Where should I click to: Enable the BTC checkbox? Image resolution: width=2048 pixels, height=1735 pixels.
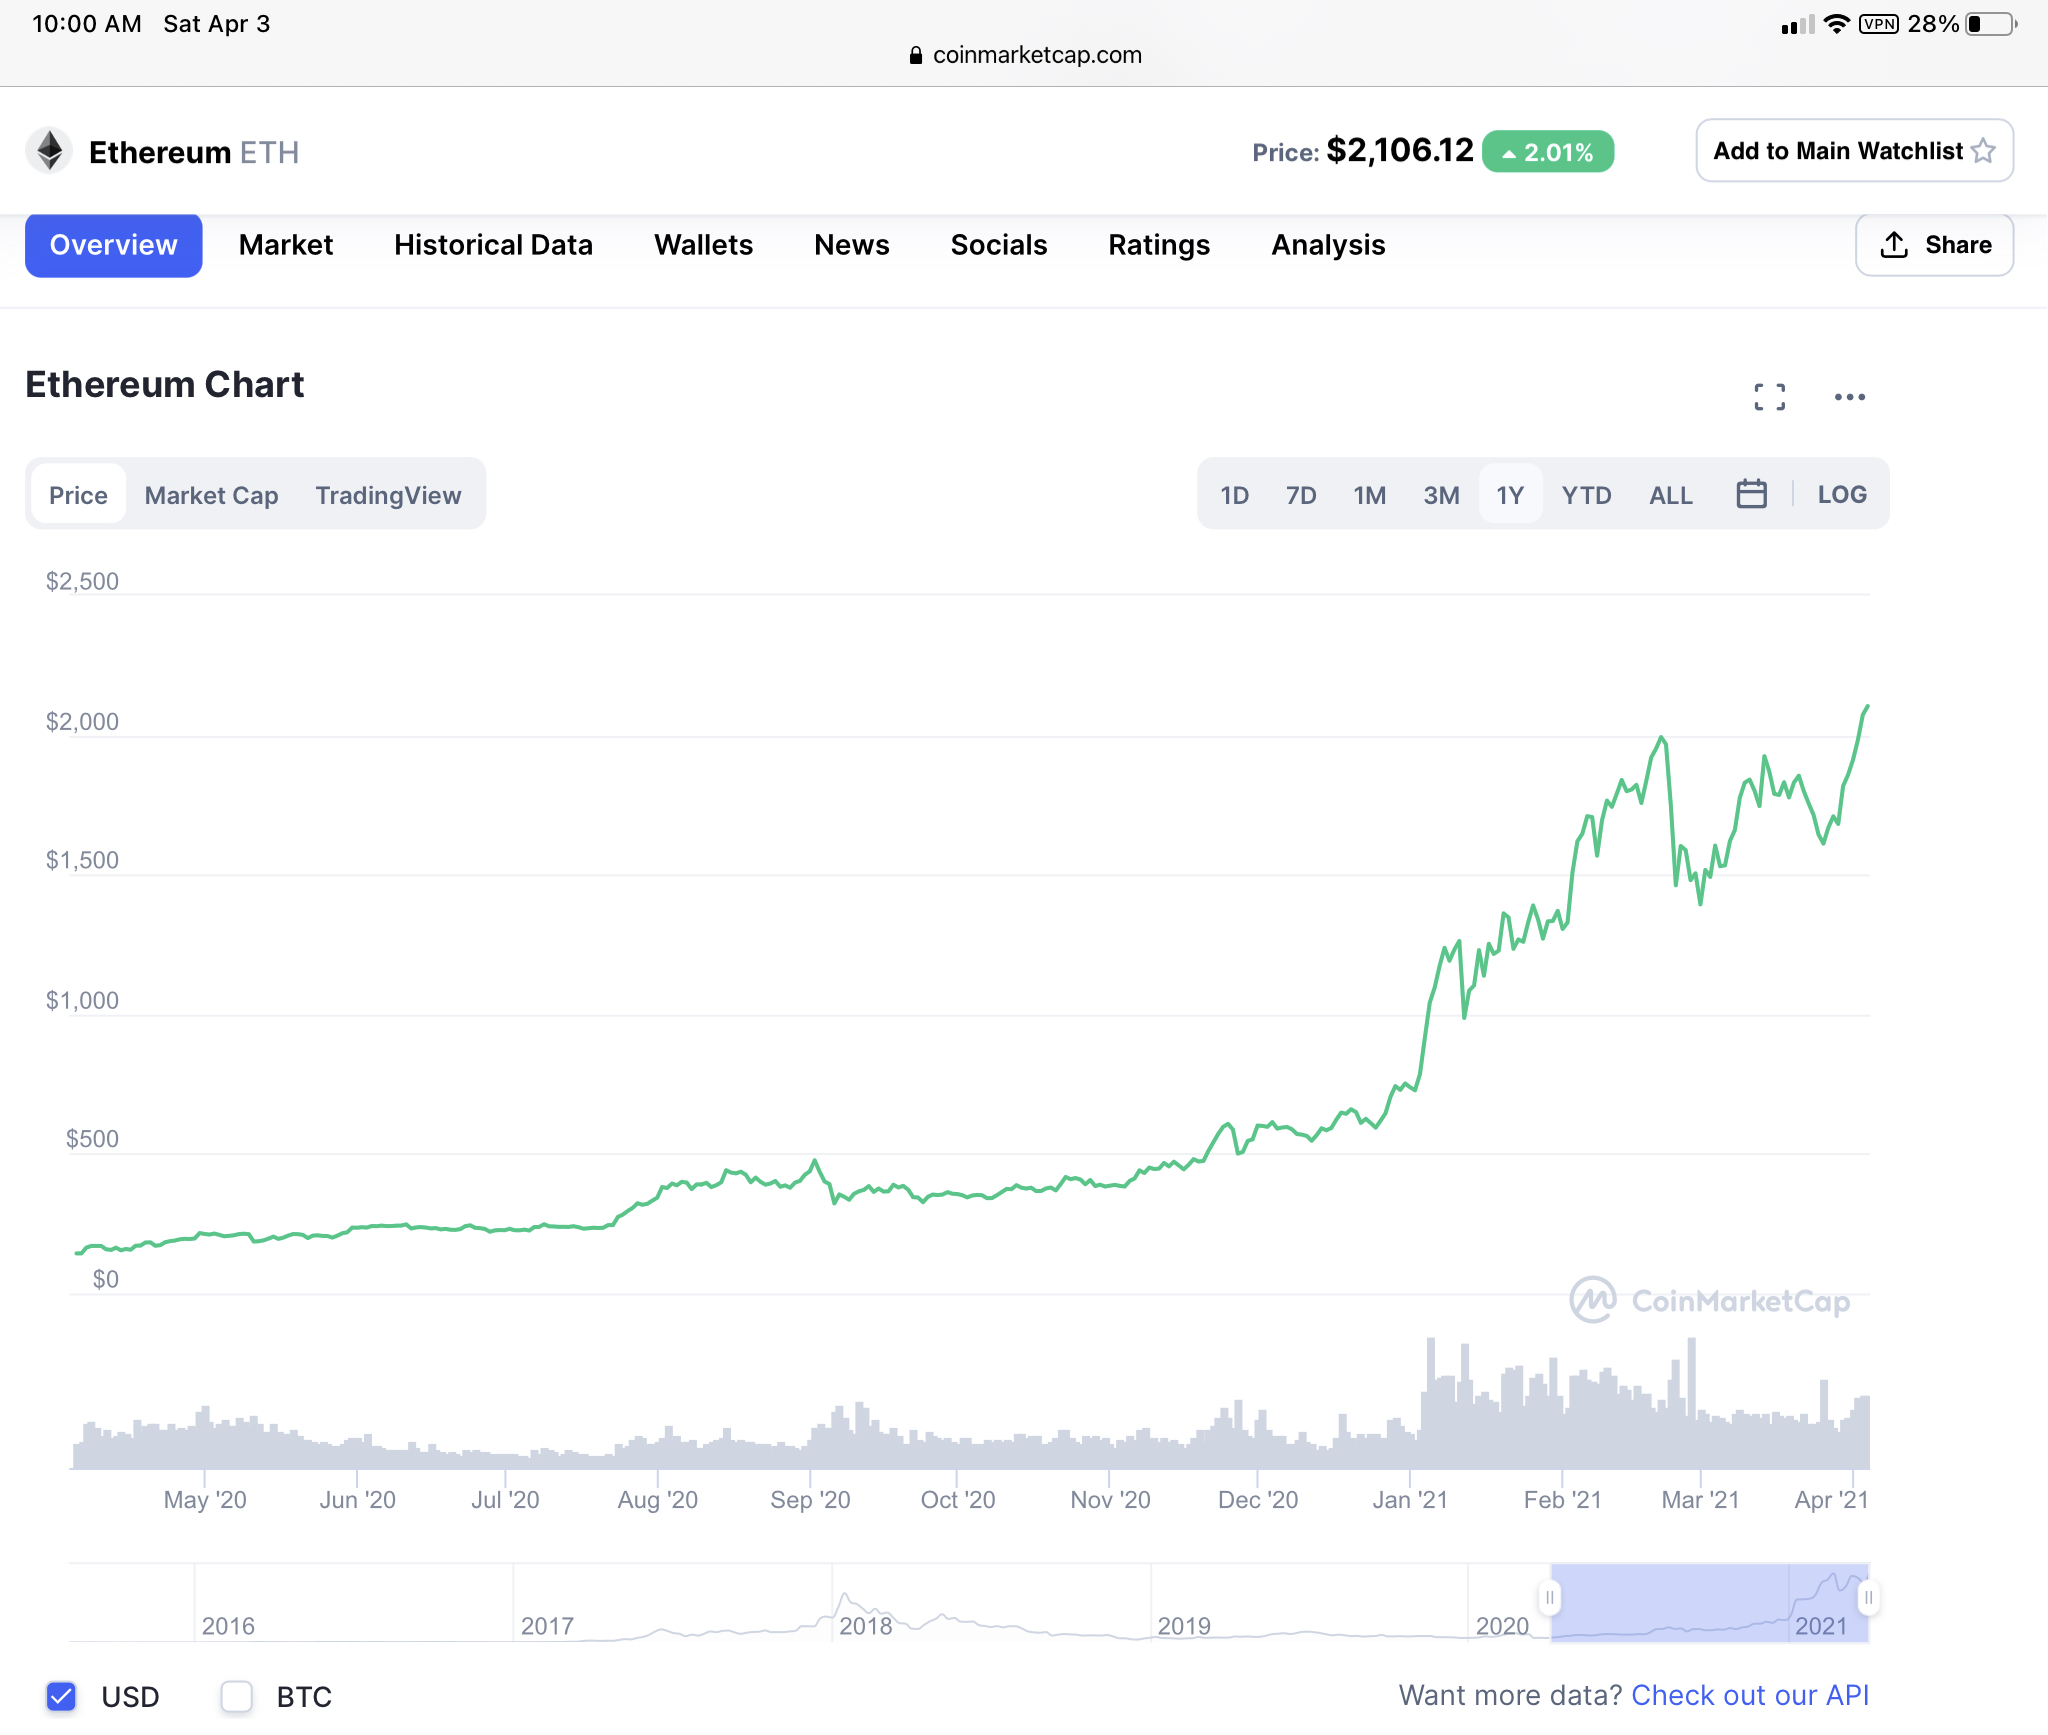click(x=237, y=1696)
